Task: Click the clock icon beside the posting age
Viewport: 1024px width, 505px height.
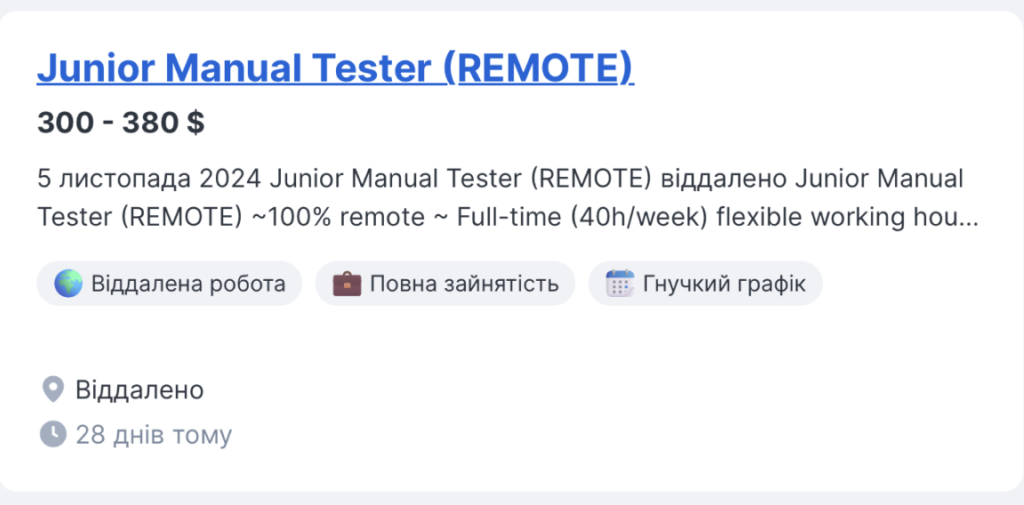Action: (52, 435)
